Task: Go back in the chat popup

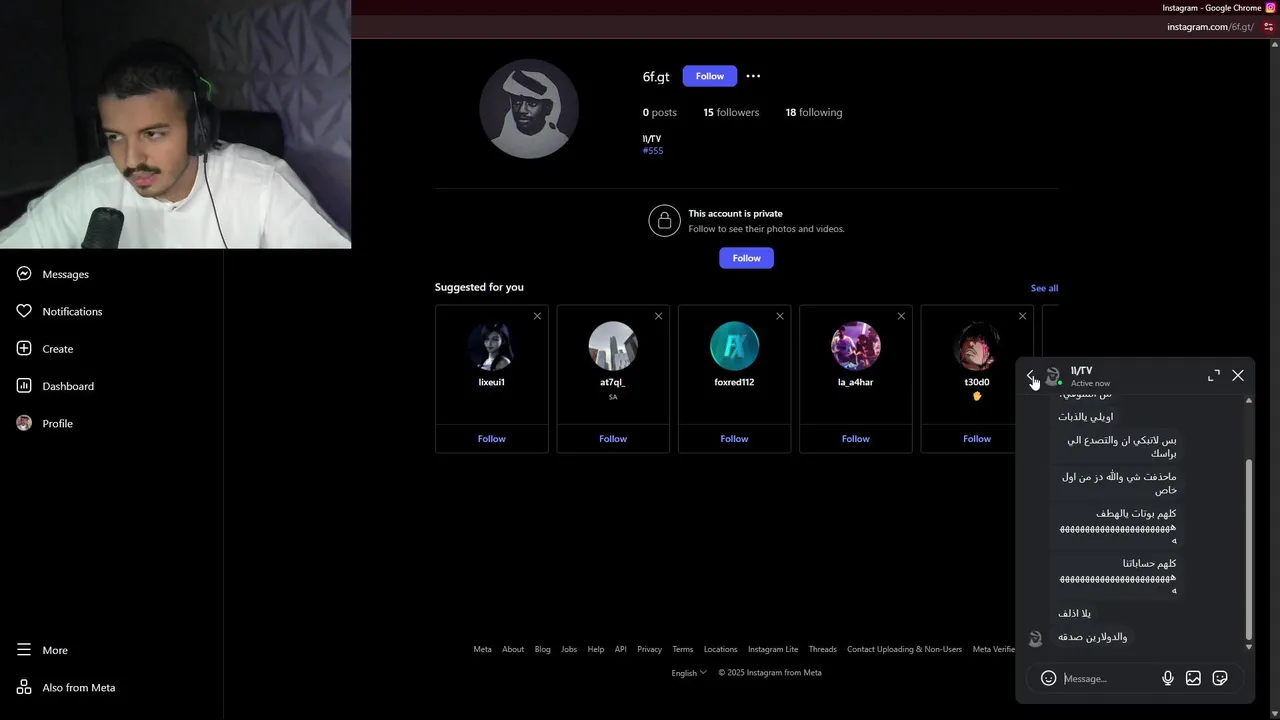Action: (x=1031, y=376)
